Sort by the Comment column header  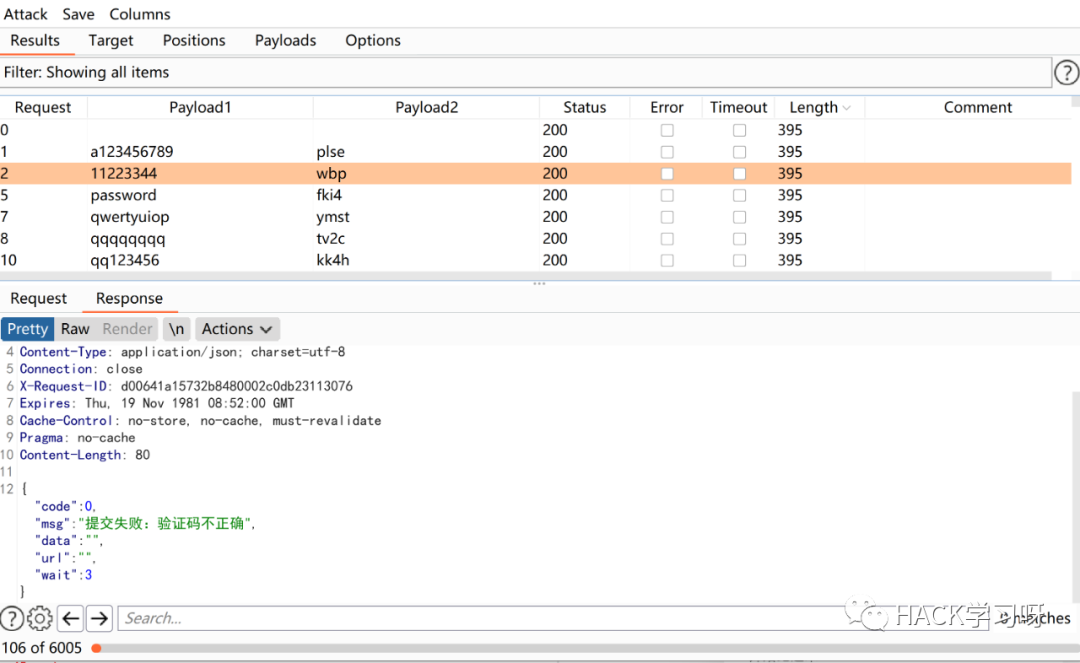[x=977, y=107]
